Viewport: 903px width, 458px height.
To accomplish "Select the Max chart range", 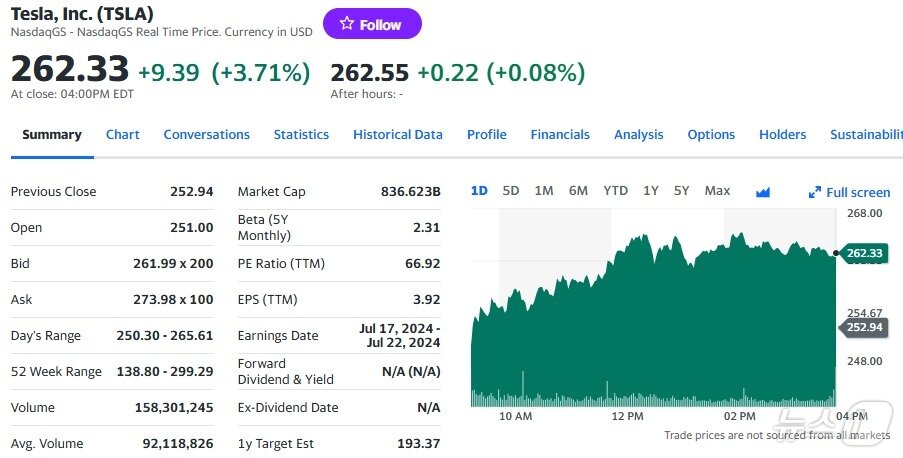I will (717, 191).
